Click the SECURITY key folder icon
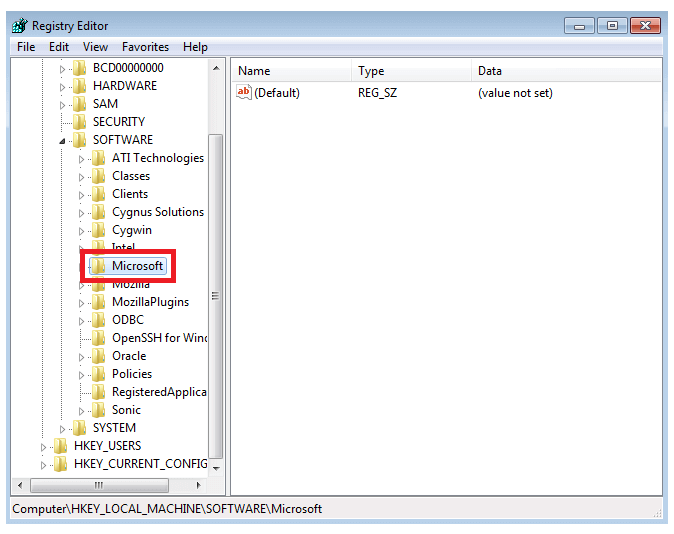674x534 pixels. (80, 122)
